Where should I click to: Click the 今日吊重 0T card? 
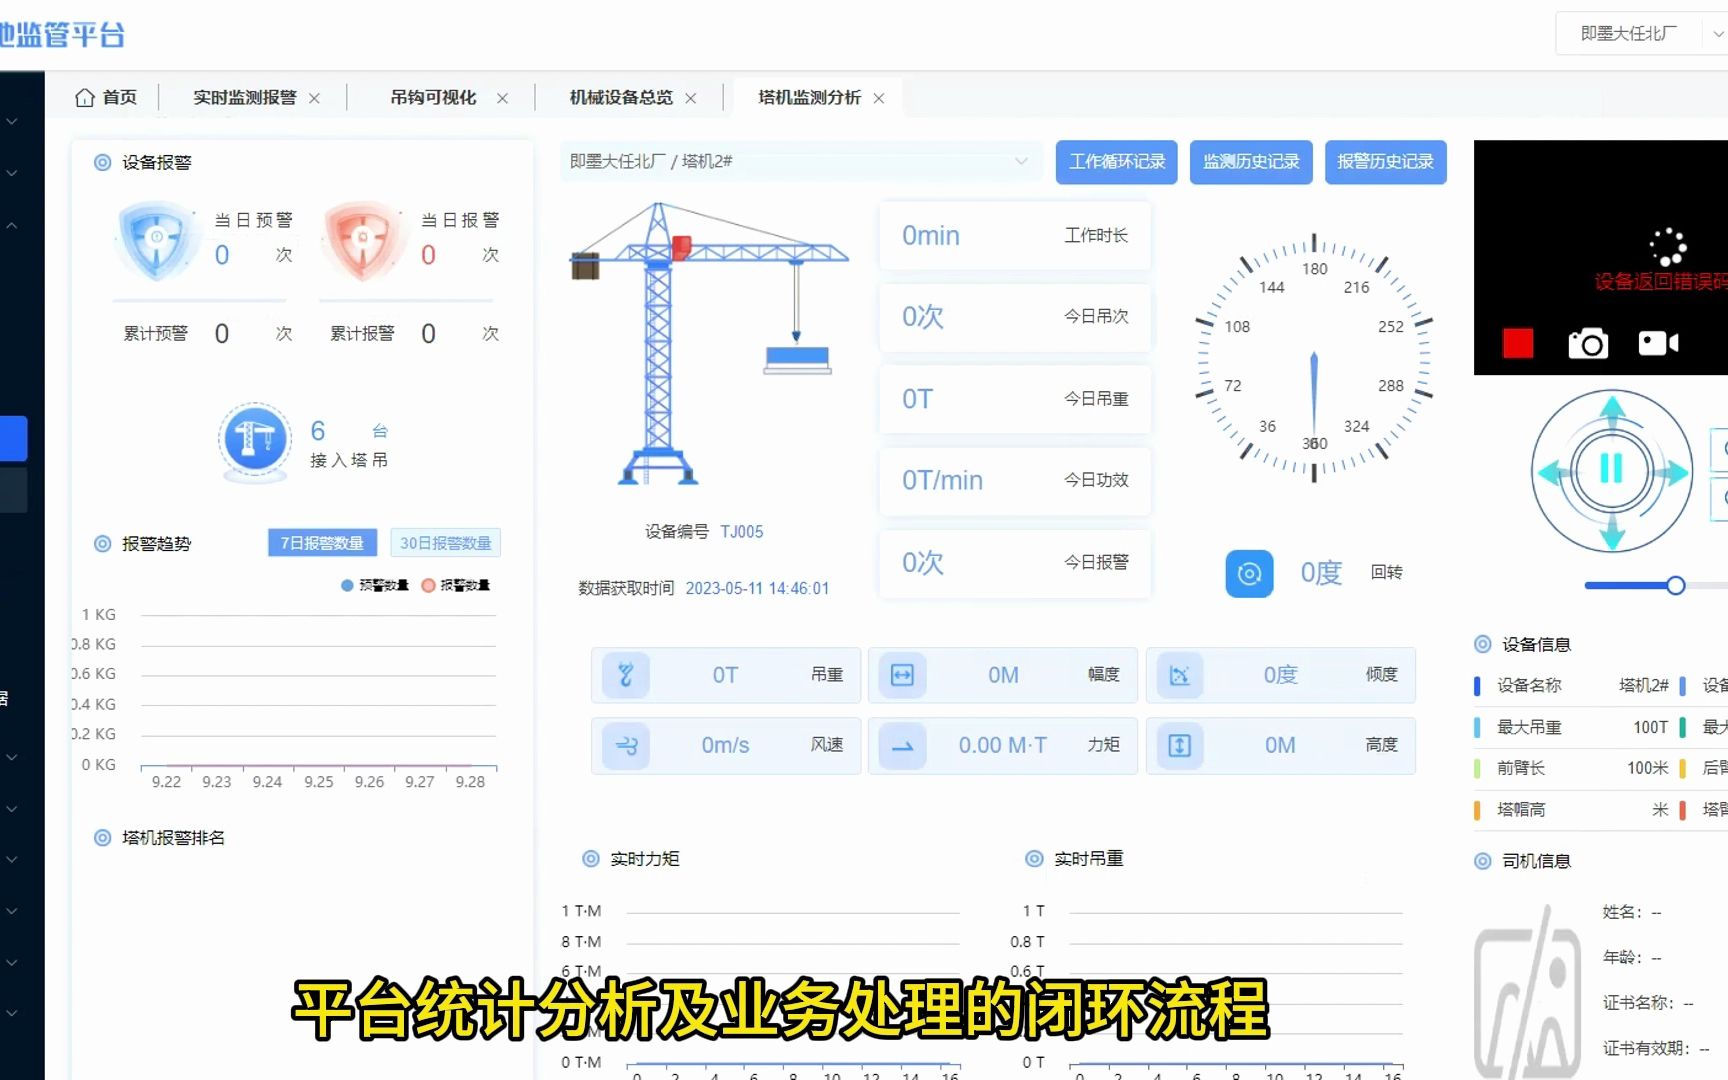[x=1015, y=399]
